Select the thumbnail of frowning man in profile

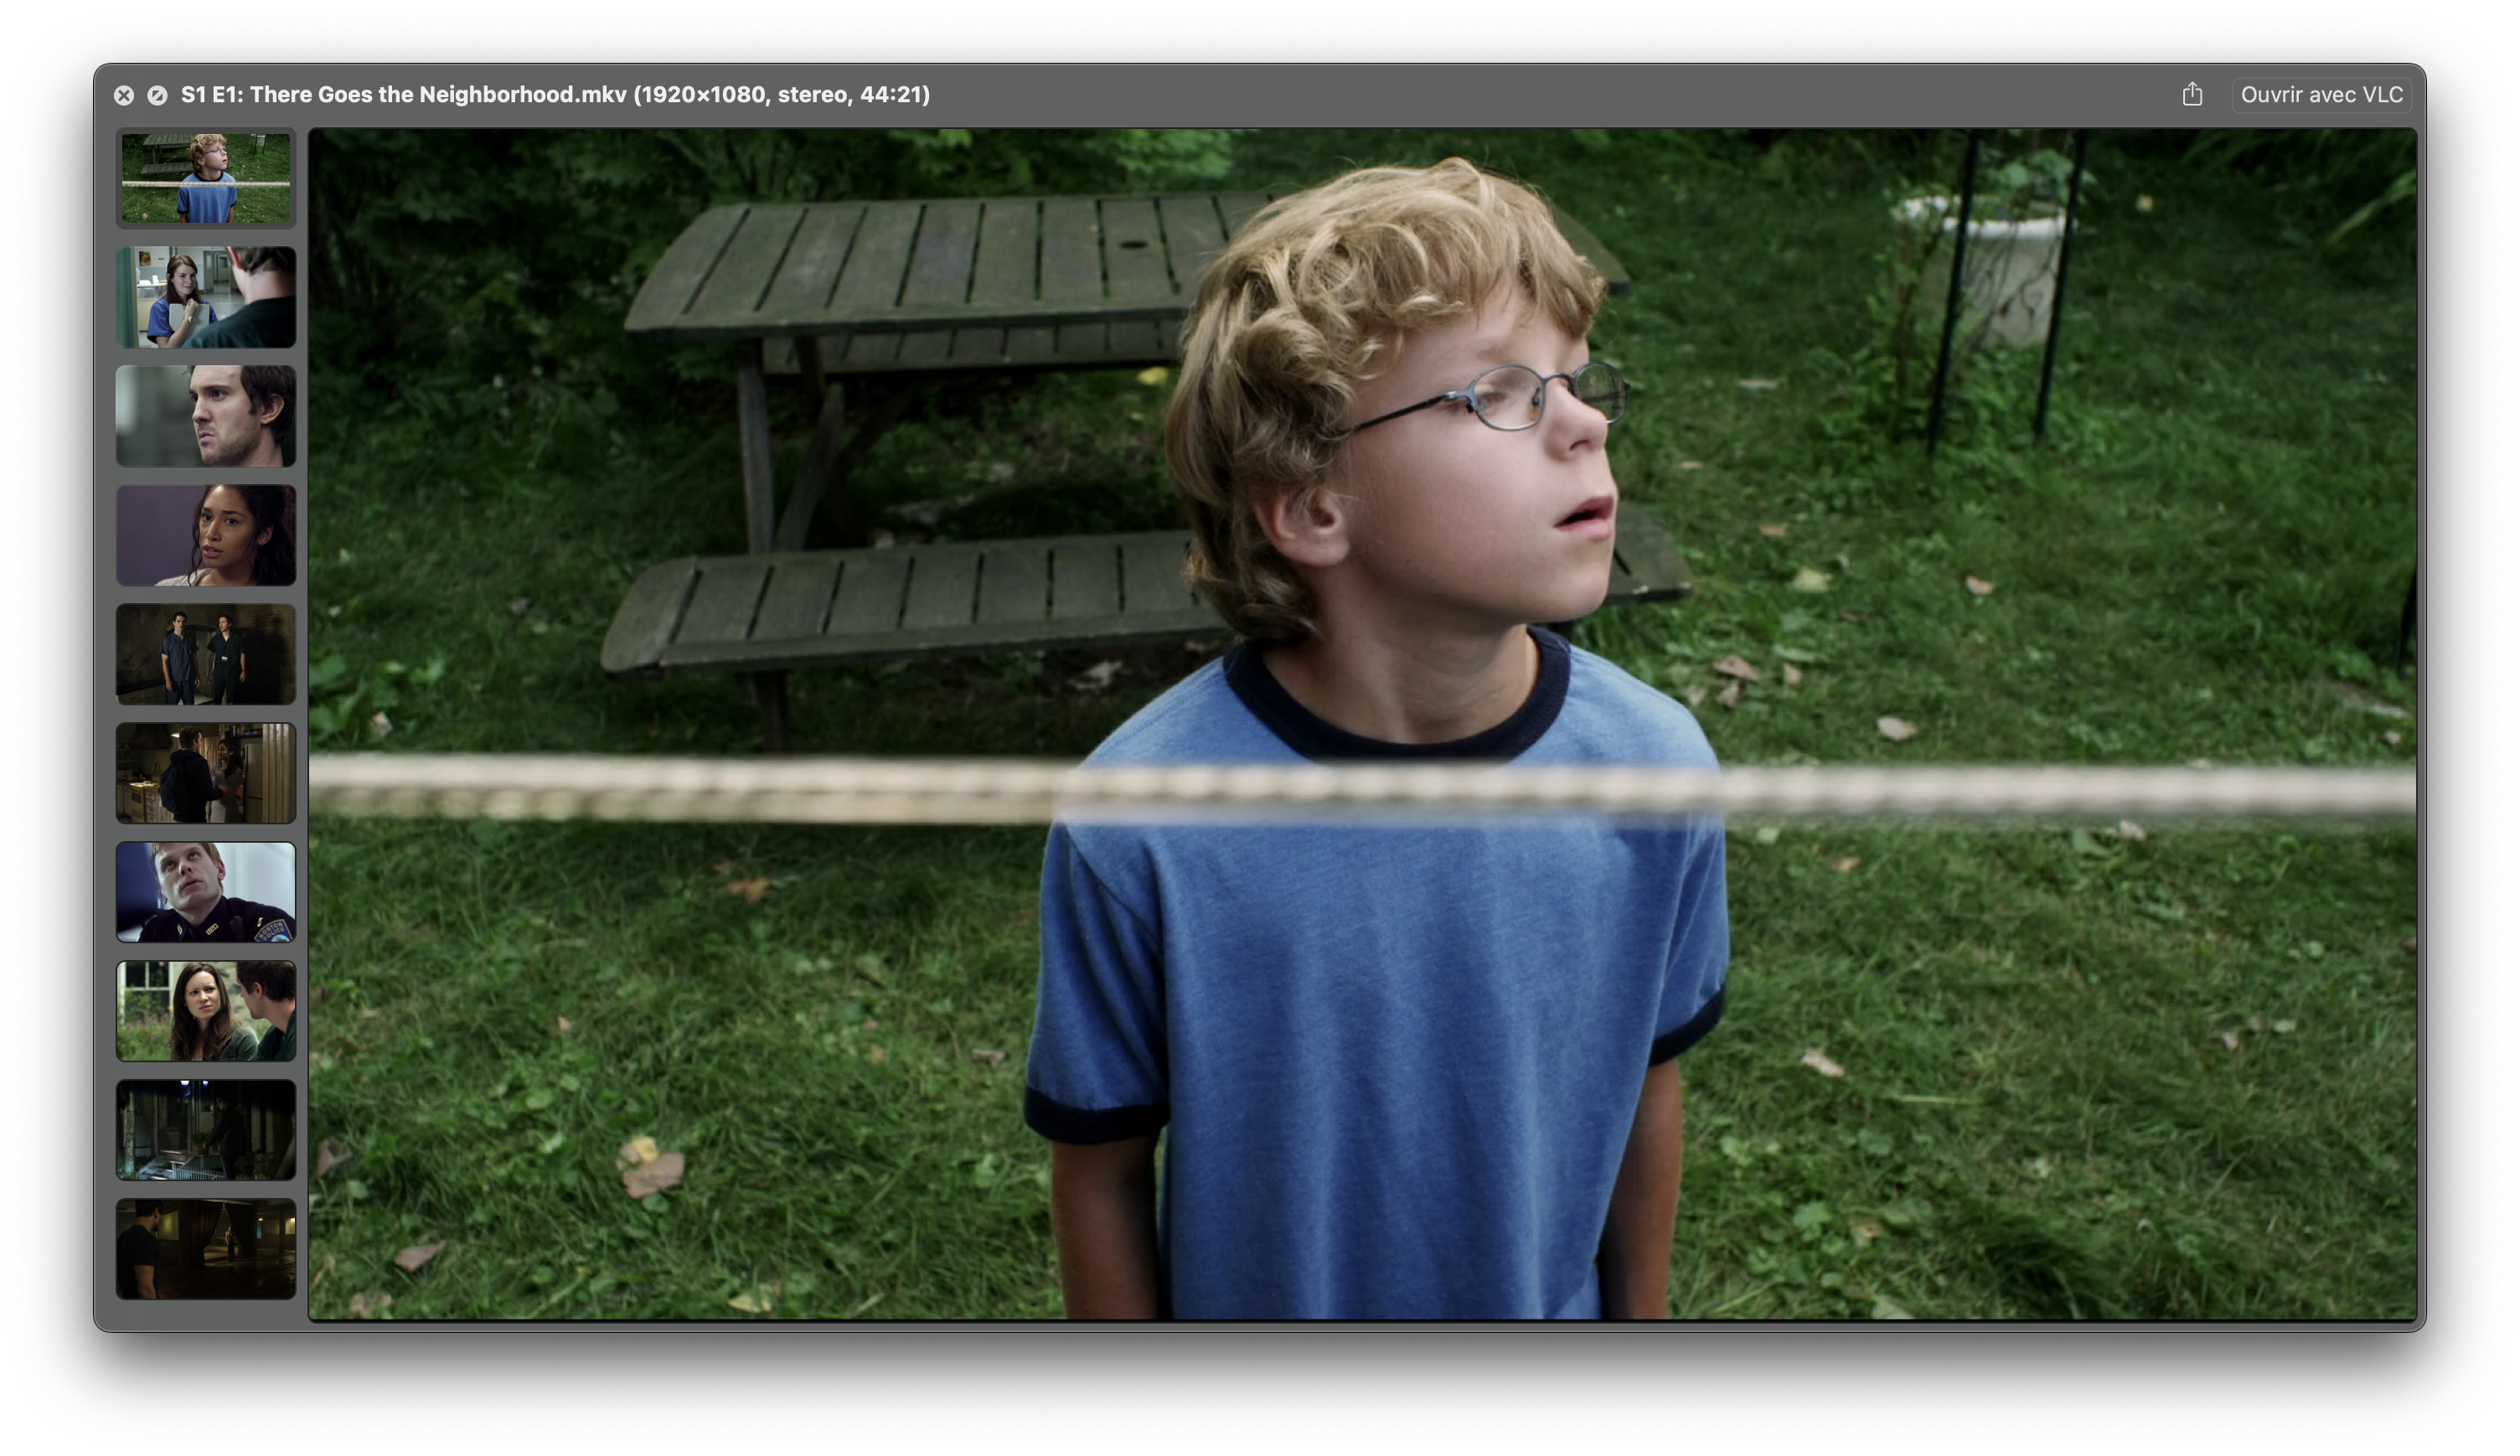click(206, 416)
